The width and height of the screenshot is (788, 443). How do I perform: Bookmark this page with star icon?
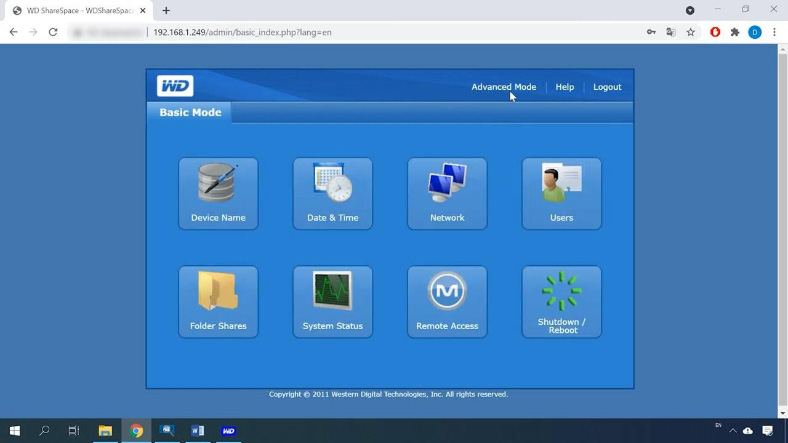[x=691, y=32]
